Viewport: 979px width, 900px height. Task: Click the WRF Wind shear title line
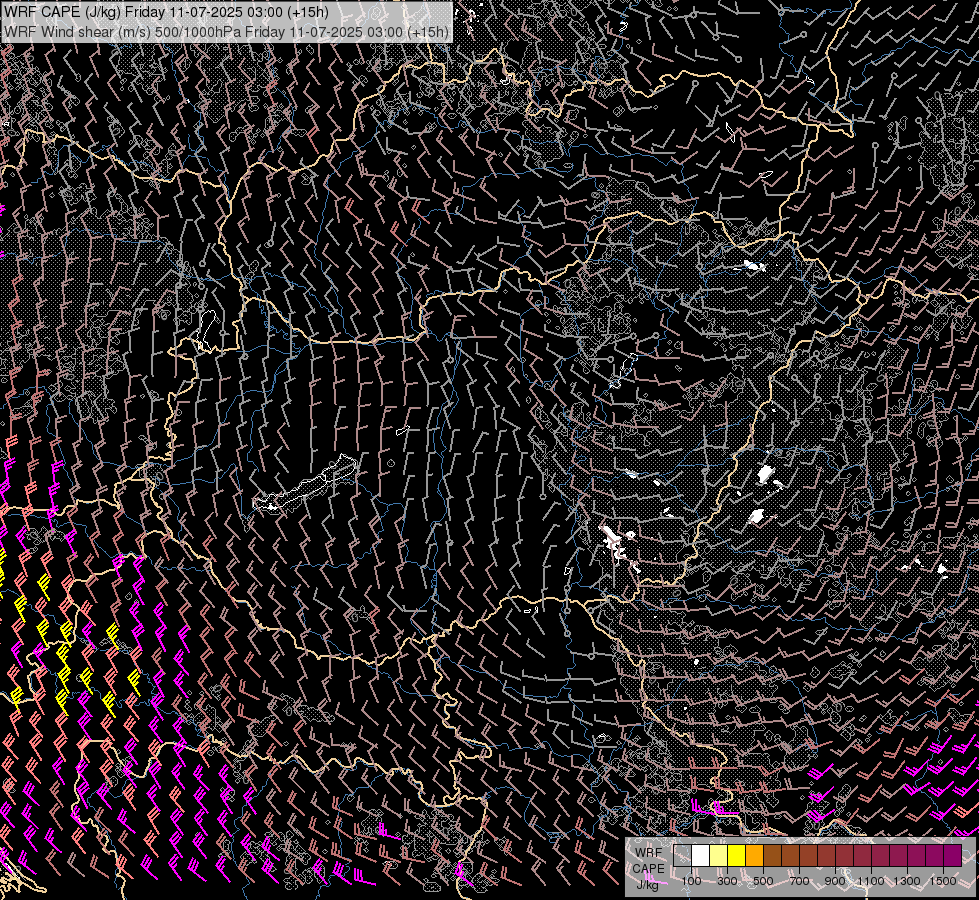pos(226,31)
